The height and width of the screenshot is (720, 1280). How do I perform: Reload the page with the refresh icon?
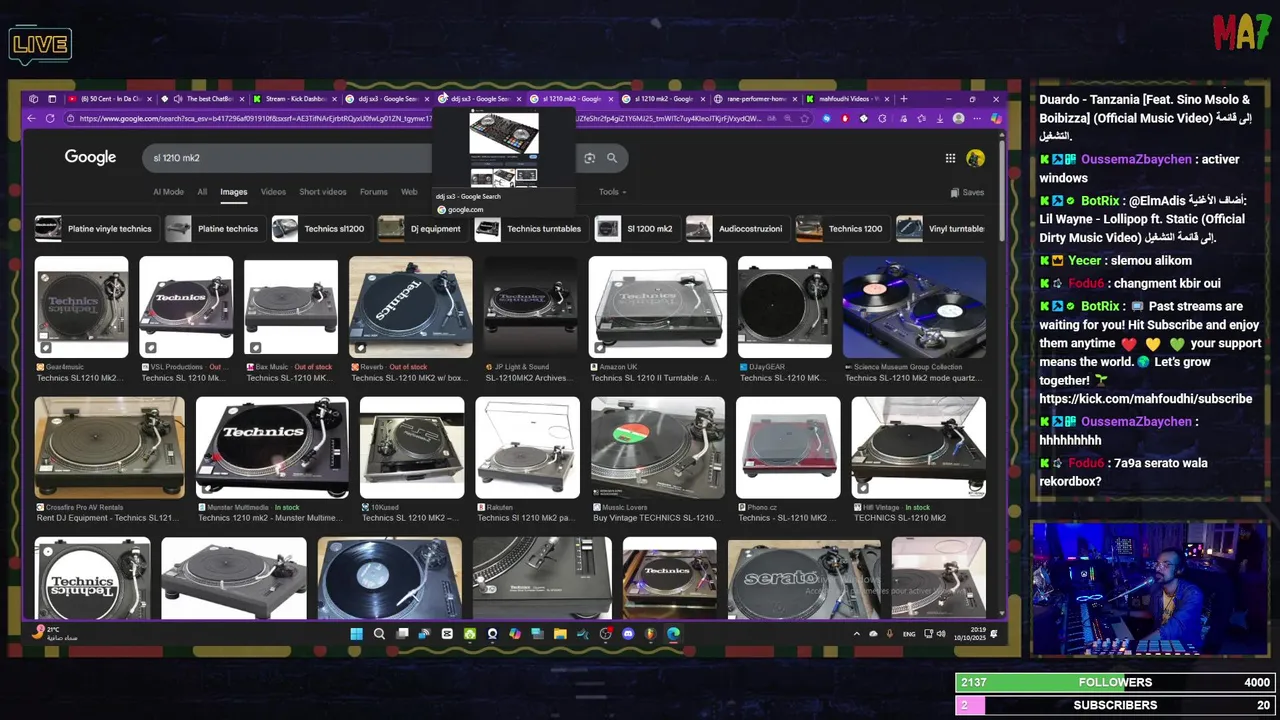pyautogui.click(x=50, y=118)
